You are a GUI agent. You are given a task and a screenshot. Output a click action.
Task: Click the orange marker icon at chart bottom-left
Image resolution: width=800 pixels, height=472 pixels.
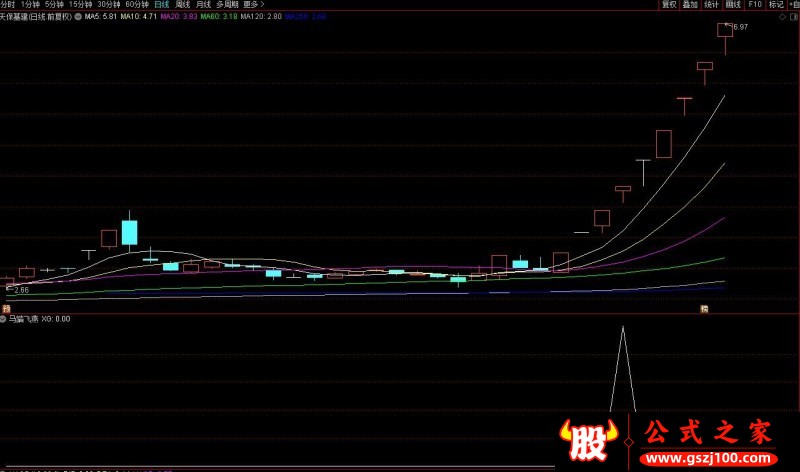point(6,309)
